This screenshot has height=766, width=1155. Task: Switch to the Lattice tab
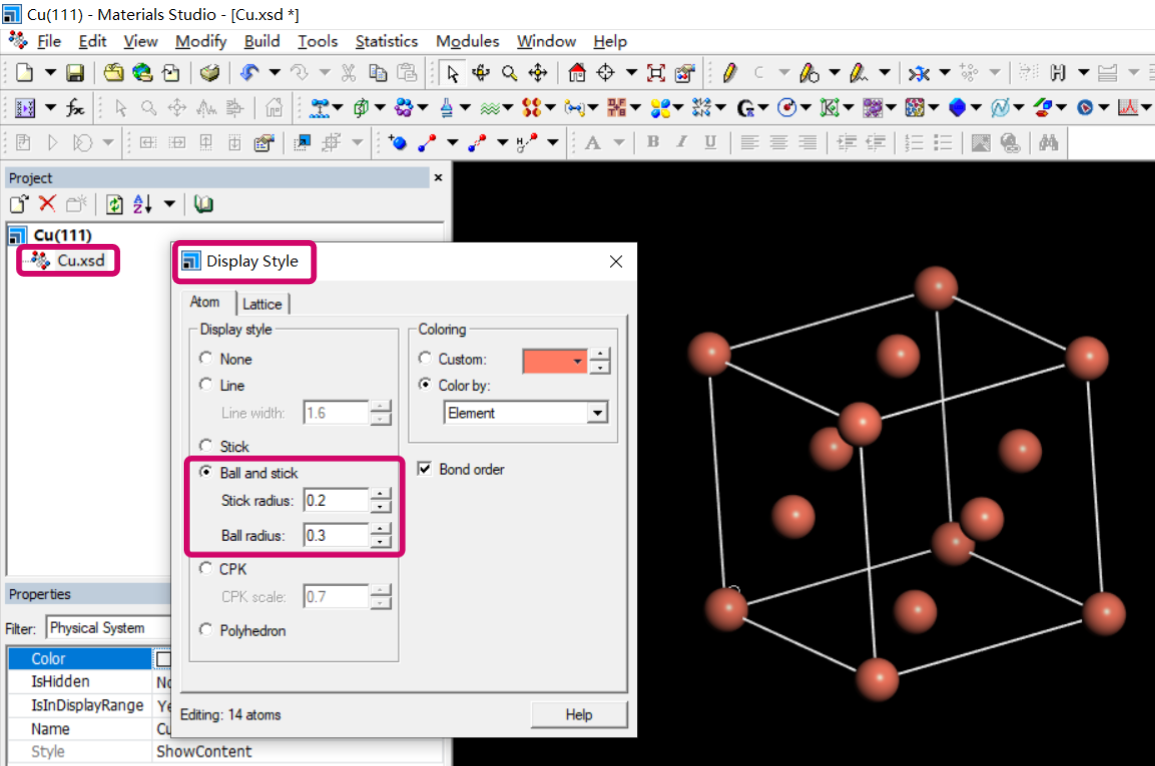click(263, 303)
